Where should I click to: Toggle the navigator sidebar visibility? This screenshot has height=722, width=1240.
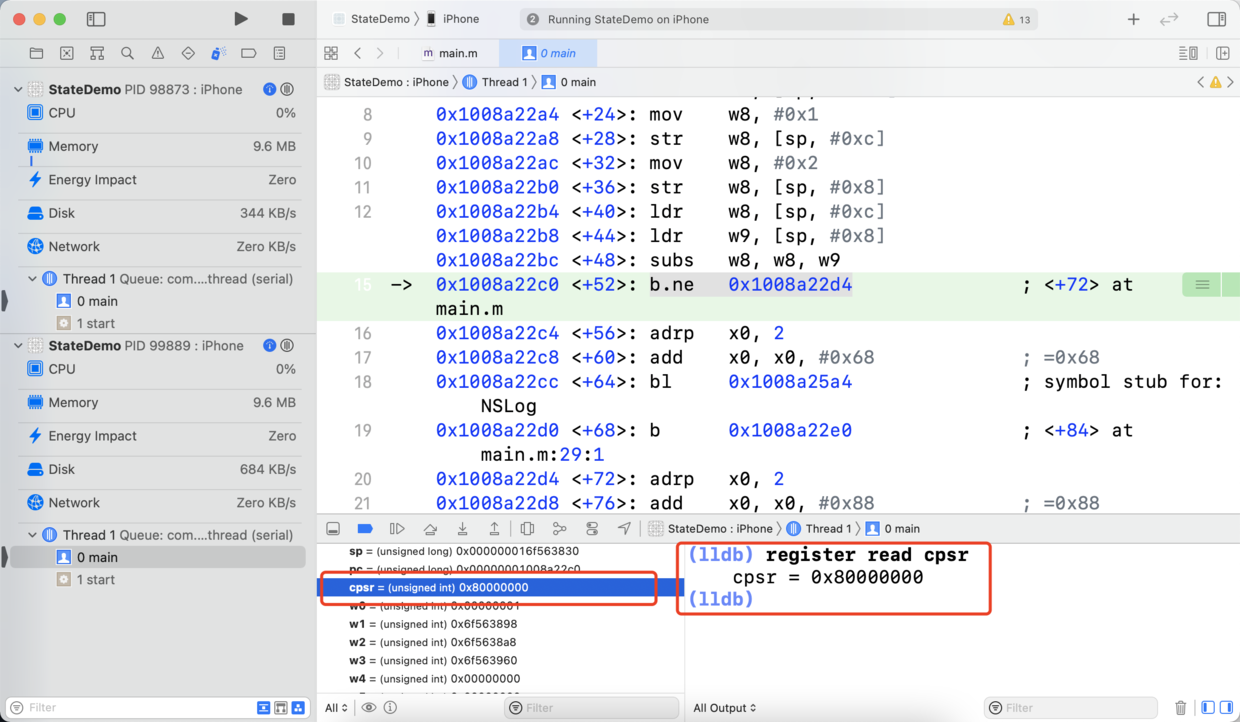click(x=96, y=19)
